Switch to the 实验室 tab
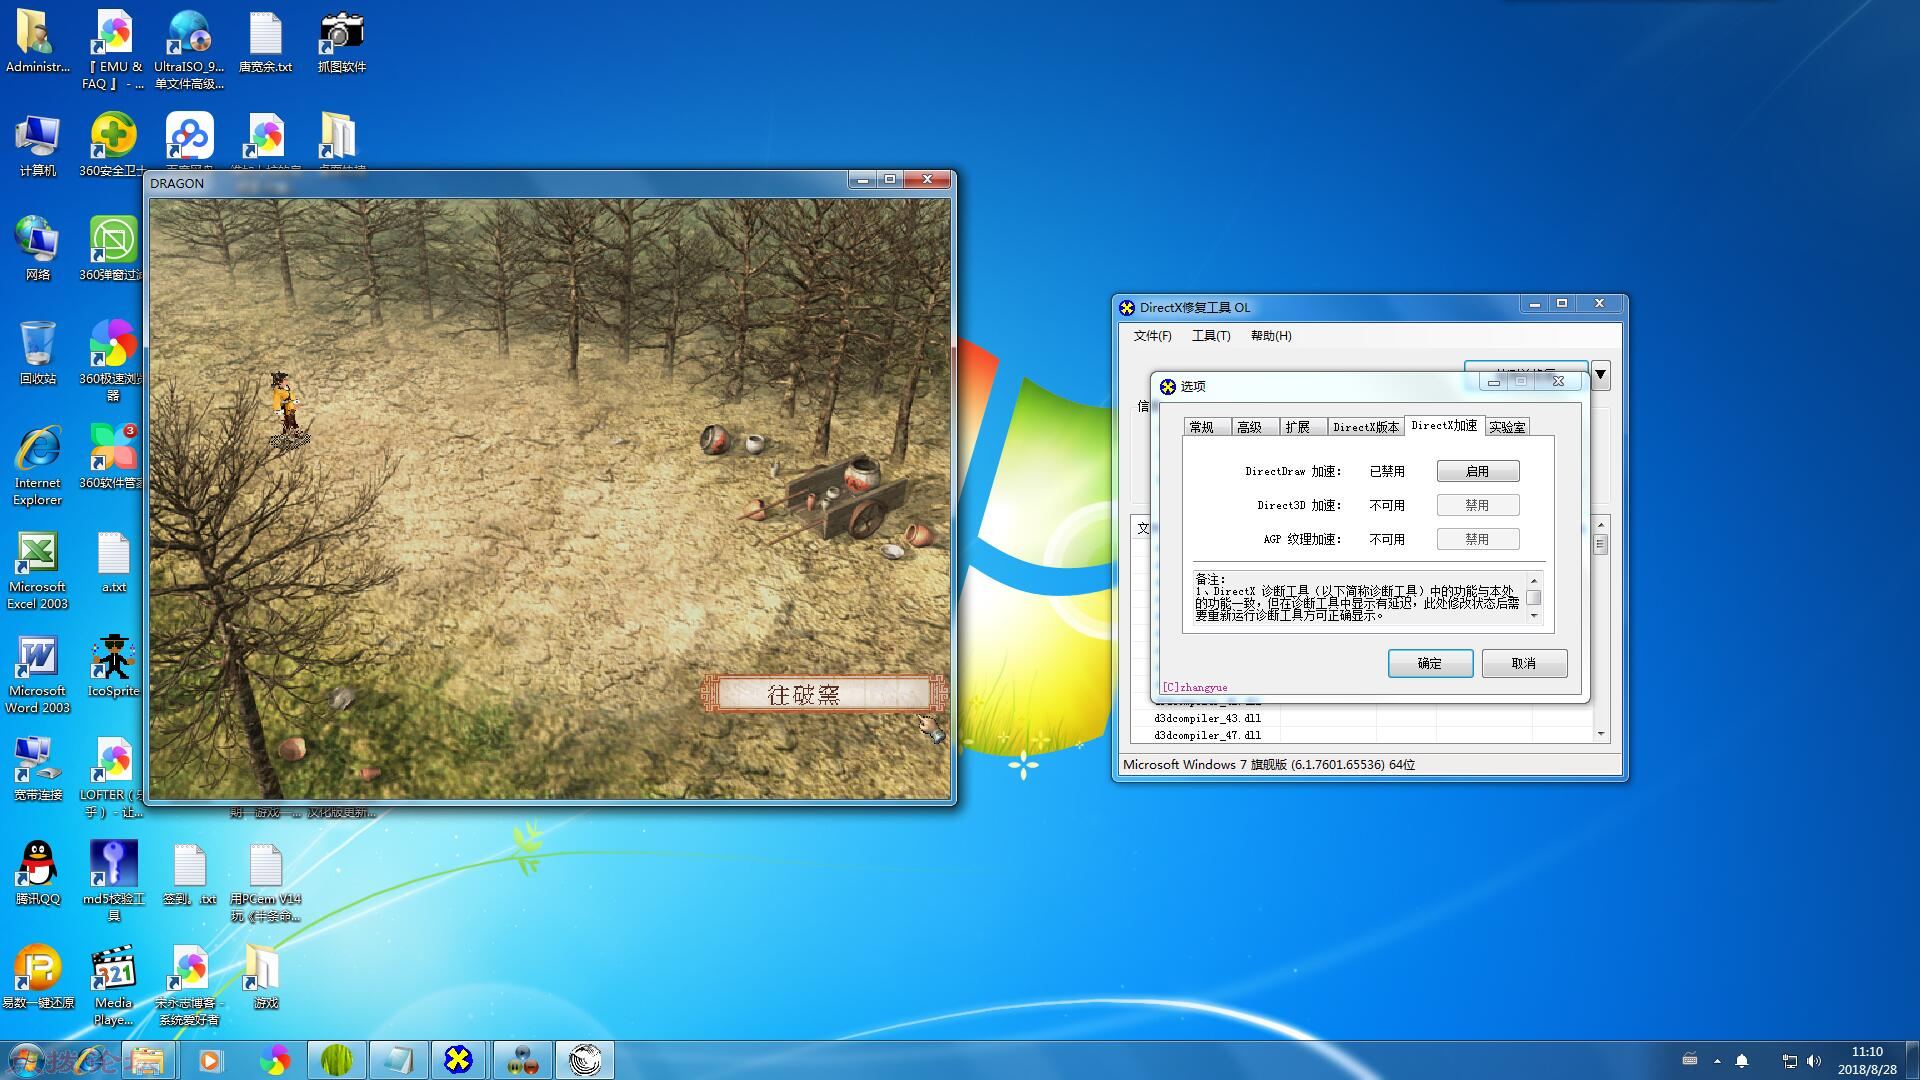The height and width of the screenshot is (1080, 1920). tap(1507, 427)
